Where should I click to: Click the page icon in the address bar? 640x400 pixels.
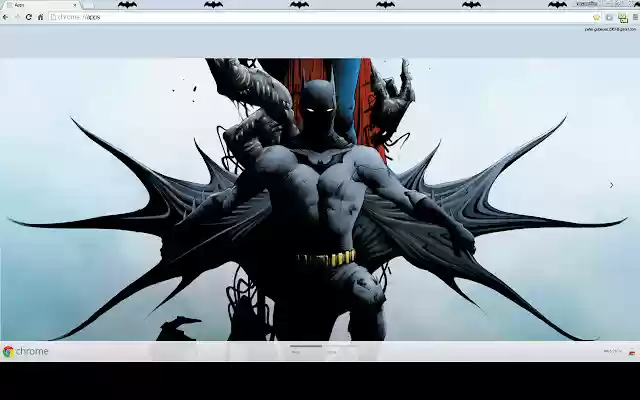[53, 17]
